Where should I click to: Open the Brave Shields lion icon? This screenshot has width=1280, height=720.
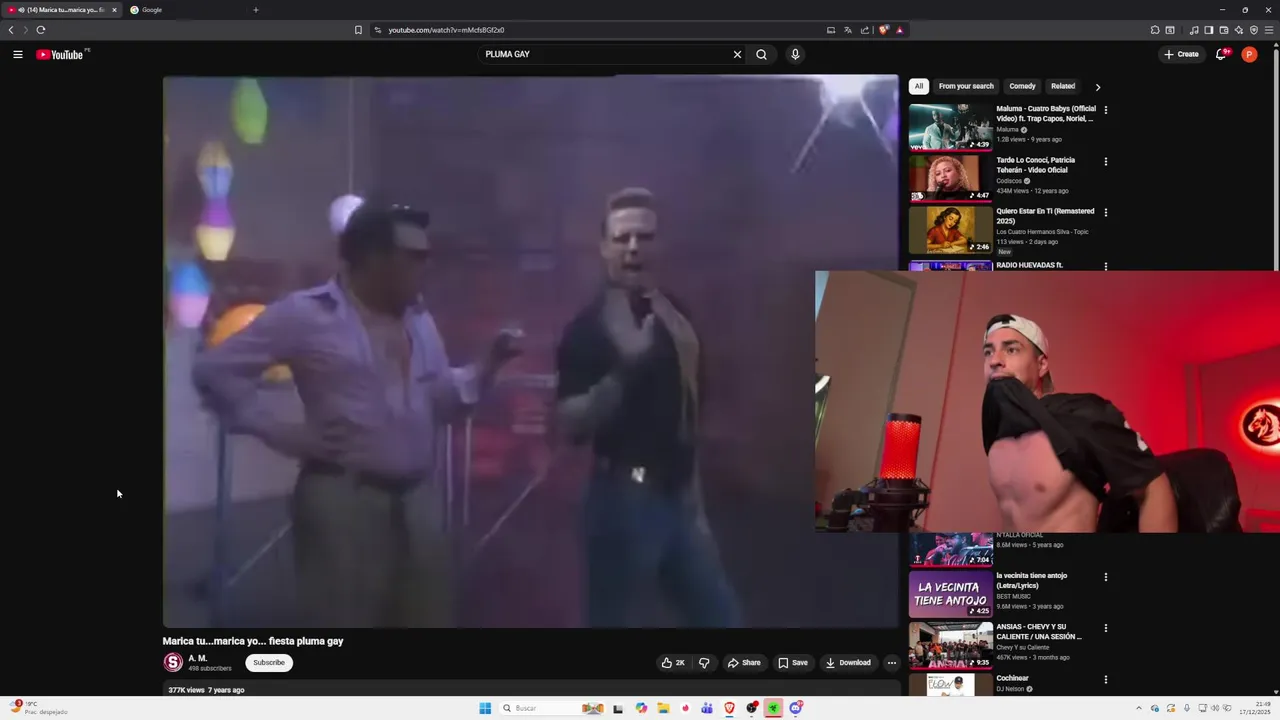(883, 30)
